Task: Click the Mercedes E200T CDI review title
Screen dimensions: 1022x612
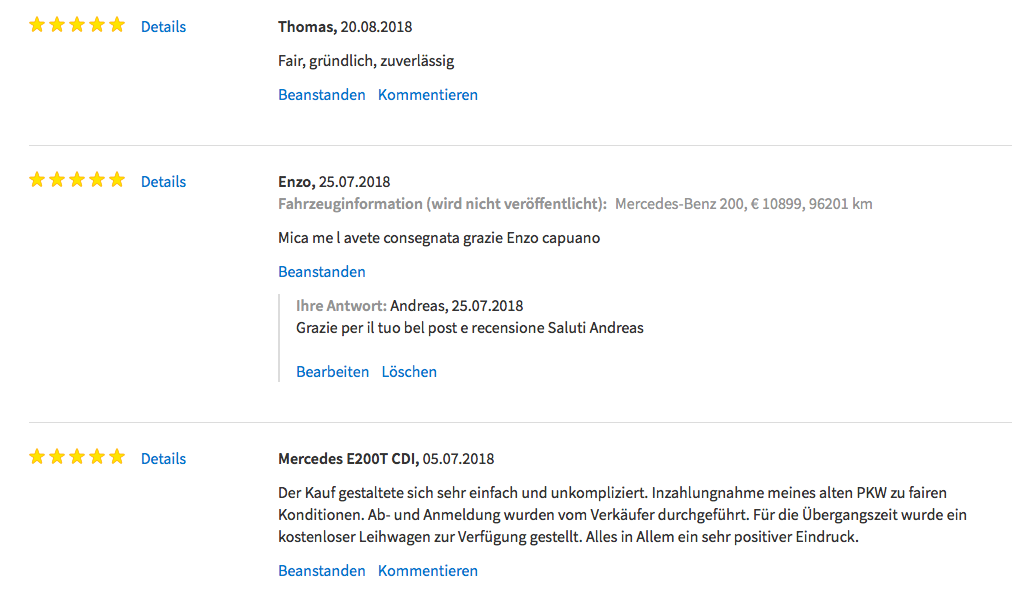Action: 348,459
